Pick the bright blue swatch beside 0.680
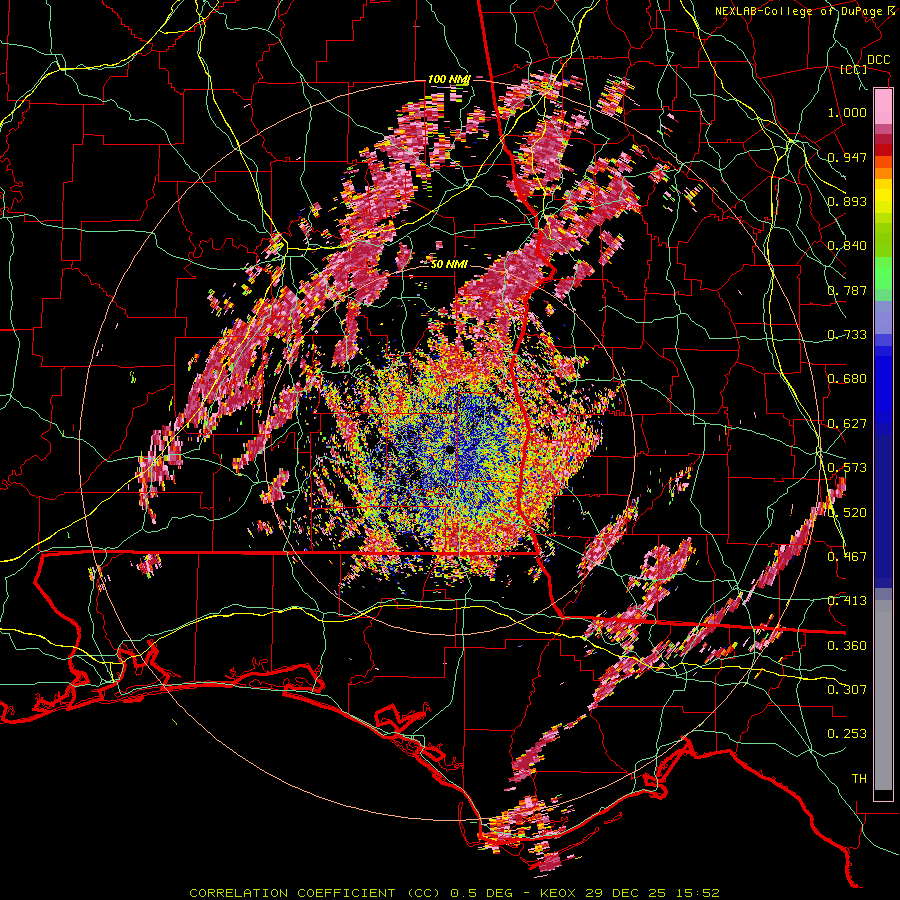This screenshot has height=900, width=900. [x=883, y=382]
